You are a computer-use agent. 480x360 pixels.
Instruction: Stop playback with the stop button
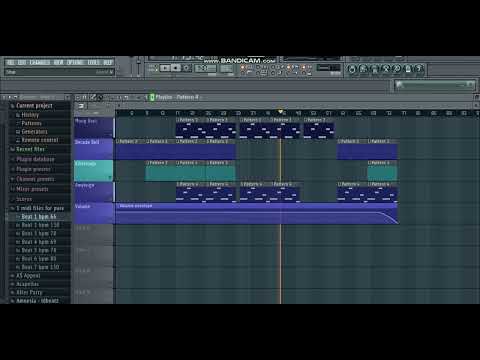[176, 68]
